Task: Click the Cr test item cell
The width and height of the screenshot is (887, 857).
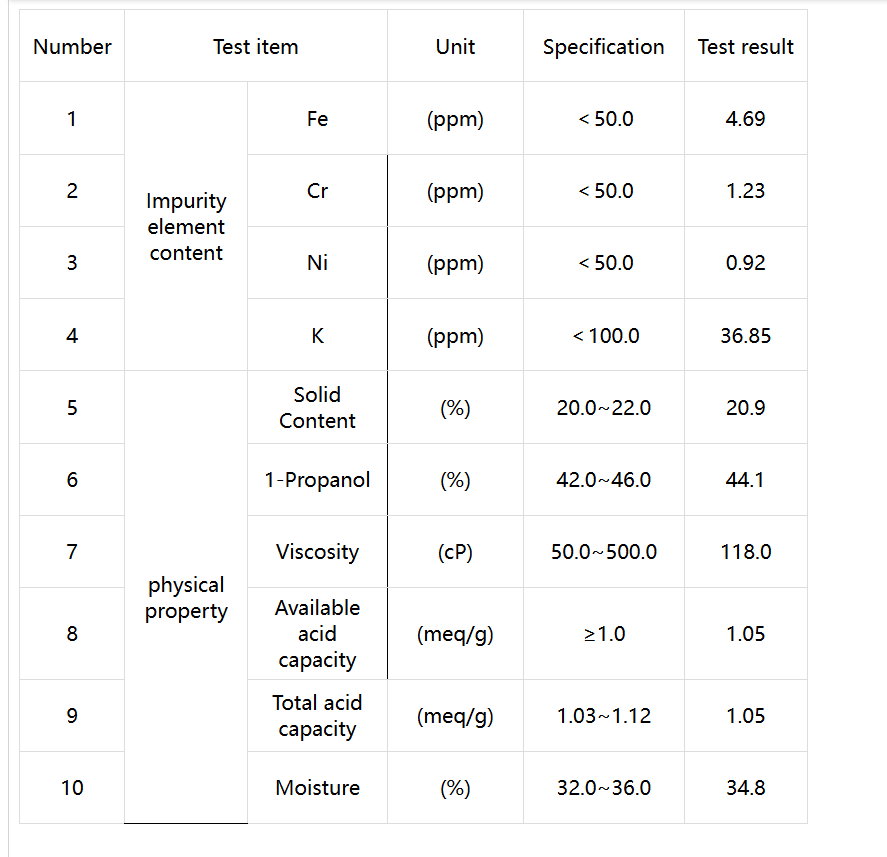Action: [317, 191]
